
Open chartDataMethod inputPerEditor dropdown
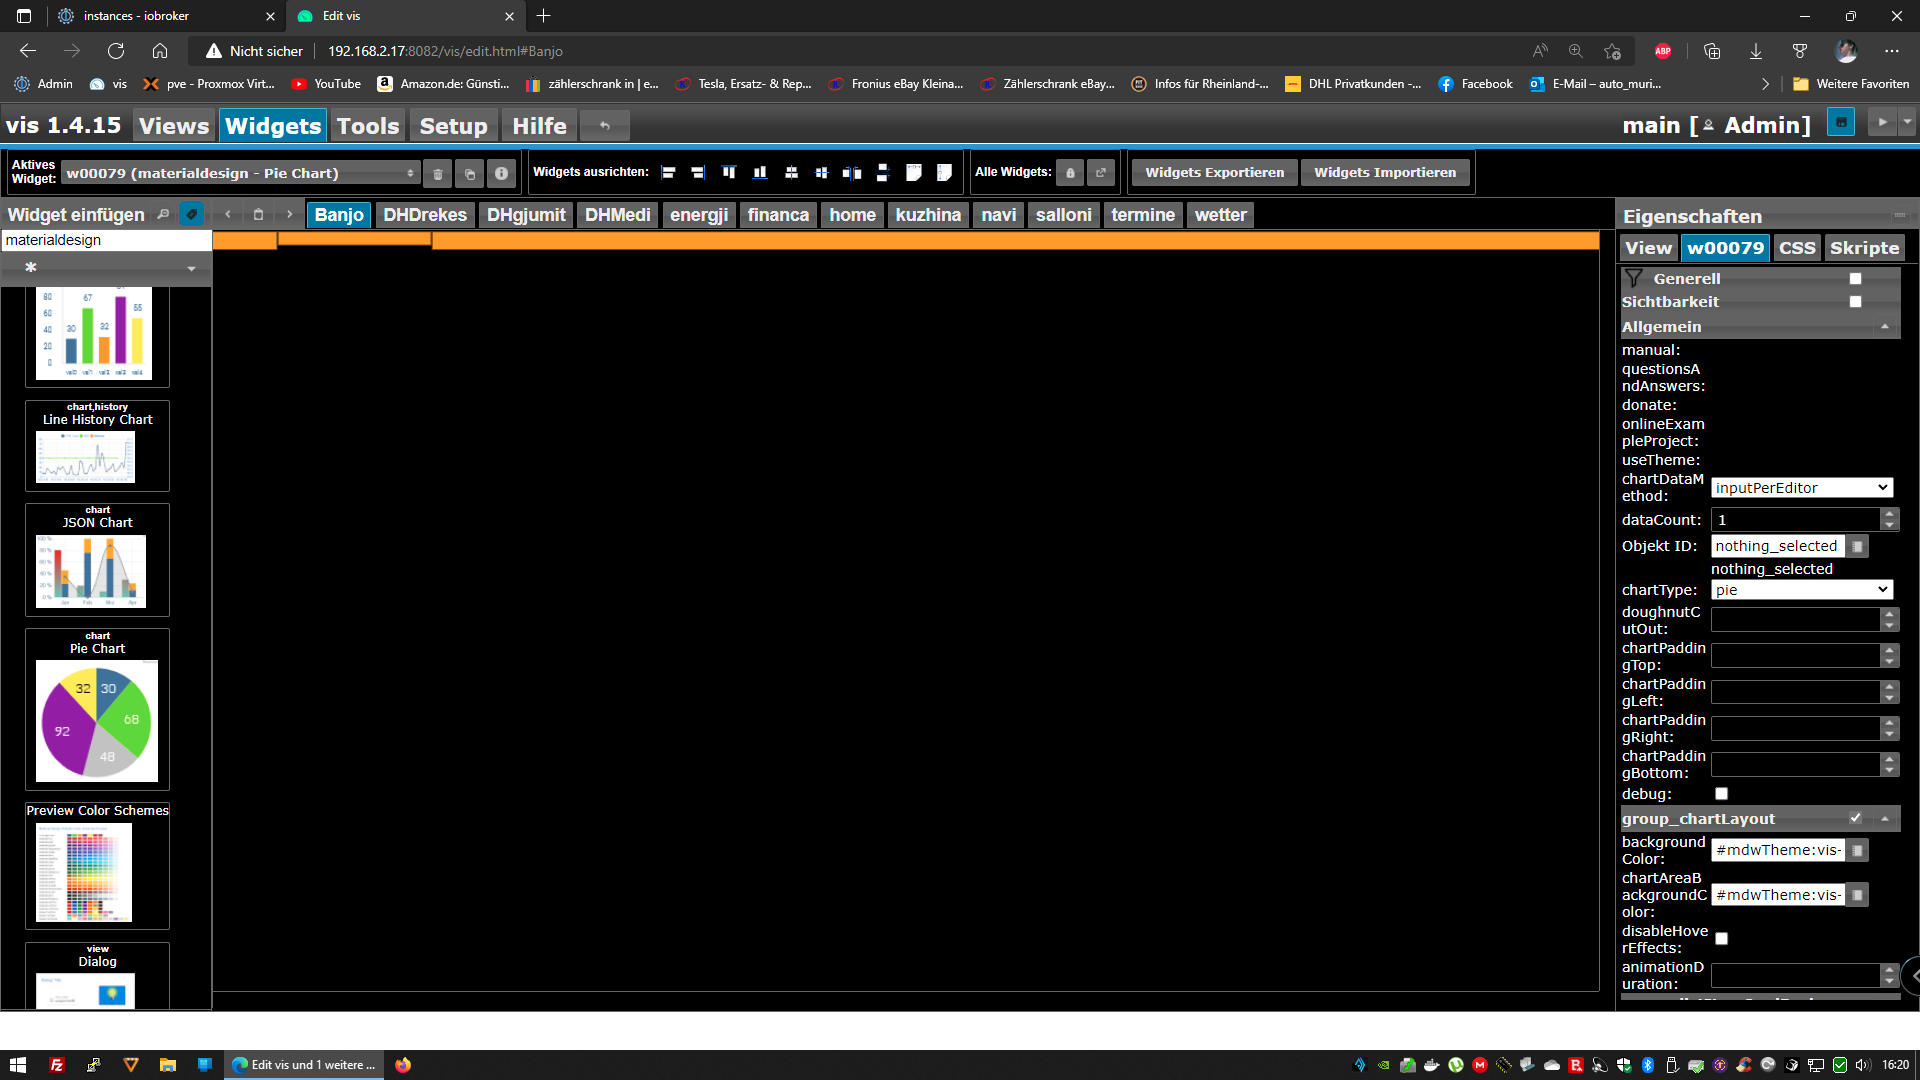[x=1801, y=488]
